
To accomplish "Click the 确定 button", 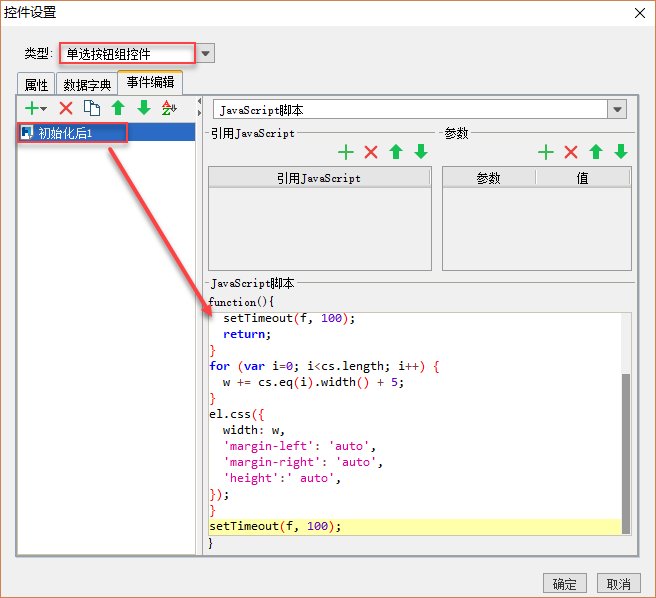I will point(564,583).
